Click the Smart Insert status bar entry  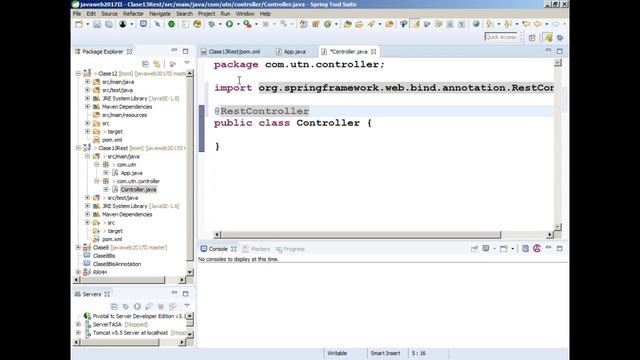point(385,353)
